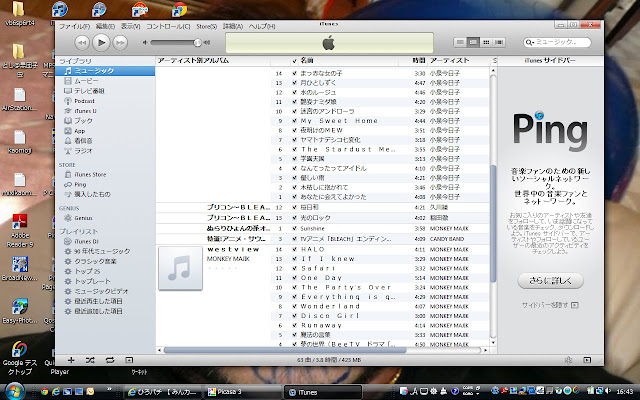The image size is (640, 400).
Task: Open the 表示(V) menu
Action: click(130, 26)
